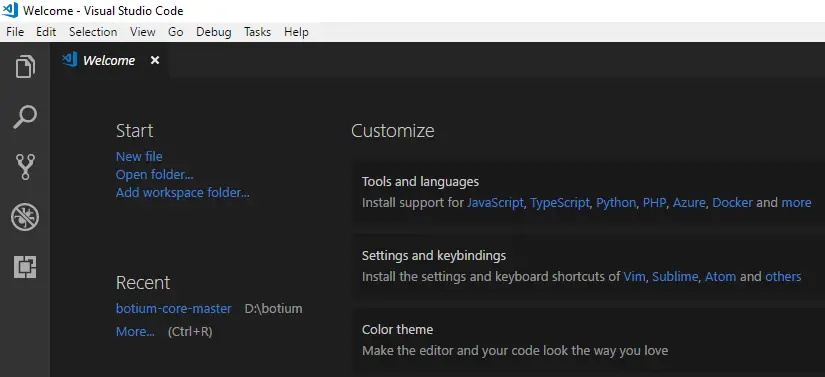Close the Welcome tab

tap(155, 60)
